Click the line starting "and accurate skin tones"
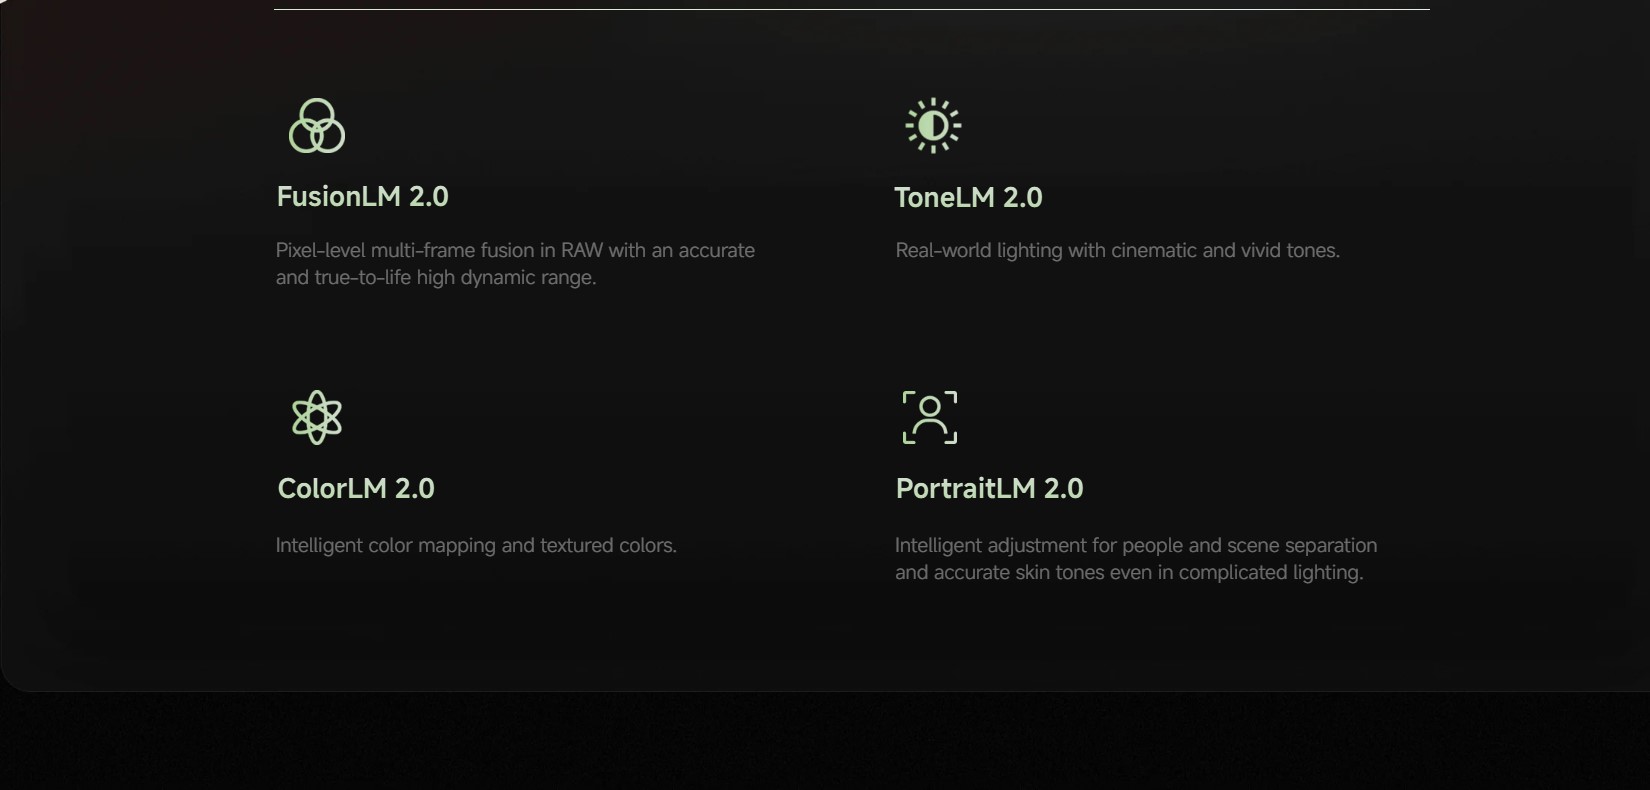This screenshot has width=1650, height=790. (x=1129, y=573)
